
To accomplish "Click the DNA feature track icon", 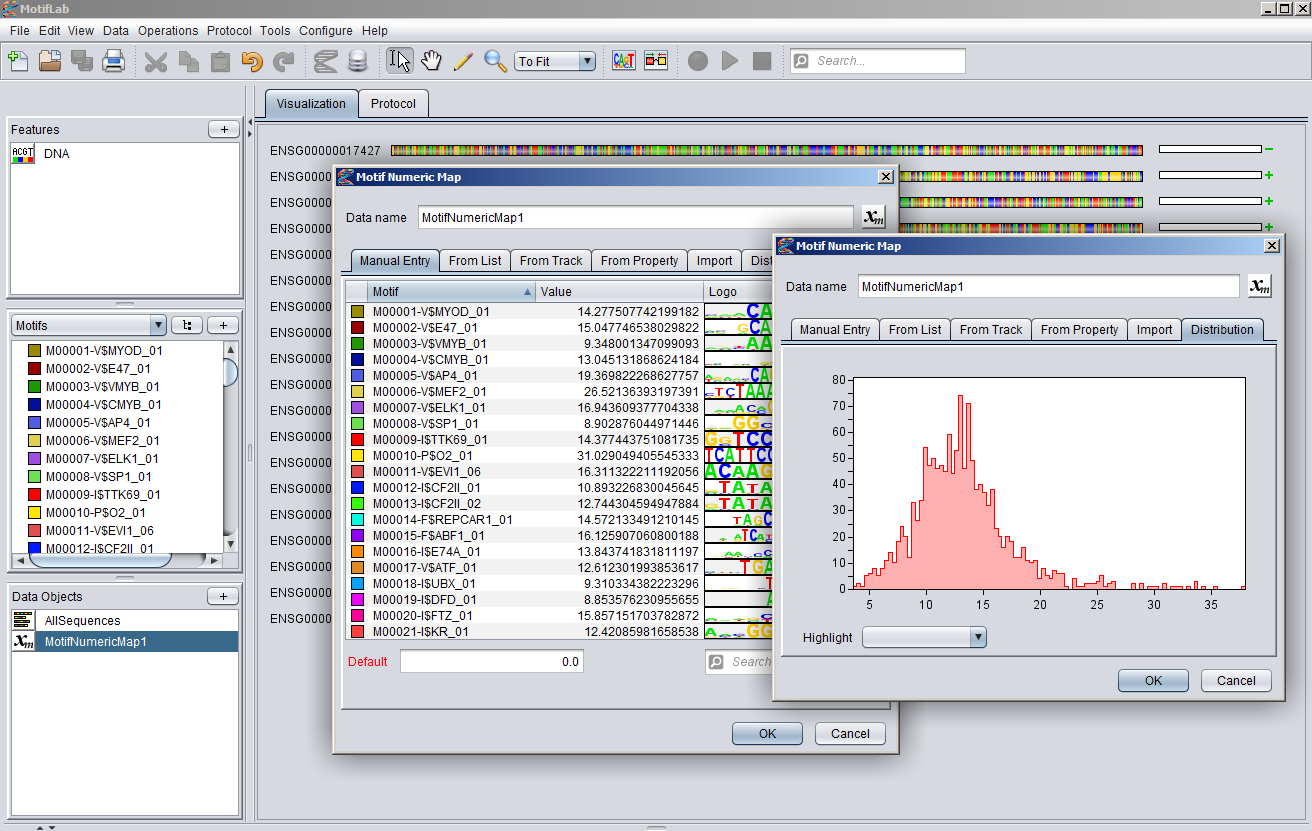I will click(23, 154).
